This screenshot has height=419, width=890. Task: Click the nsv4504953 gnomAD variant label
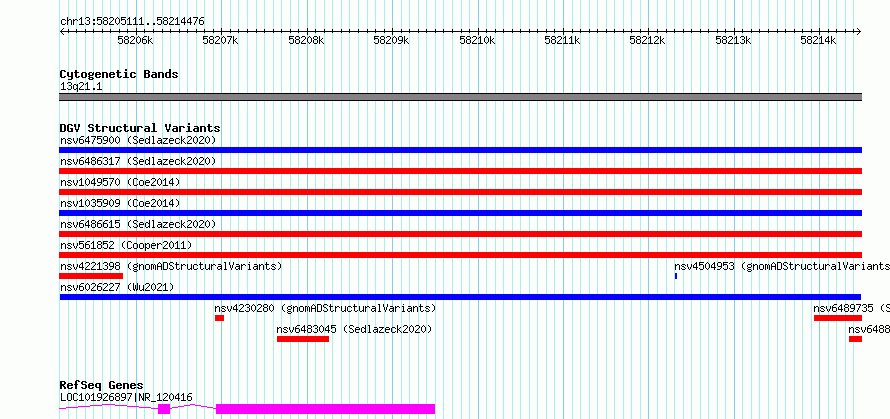click(x=782, y=266)
